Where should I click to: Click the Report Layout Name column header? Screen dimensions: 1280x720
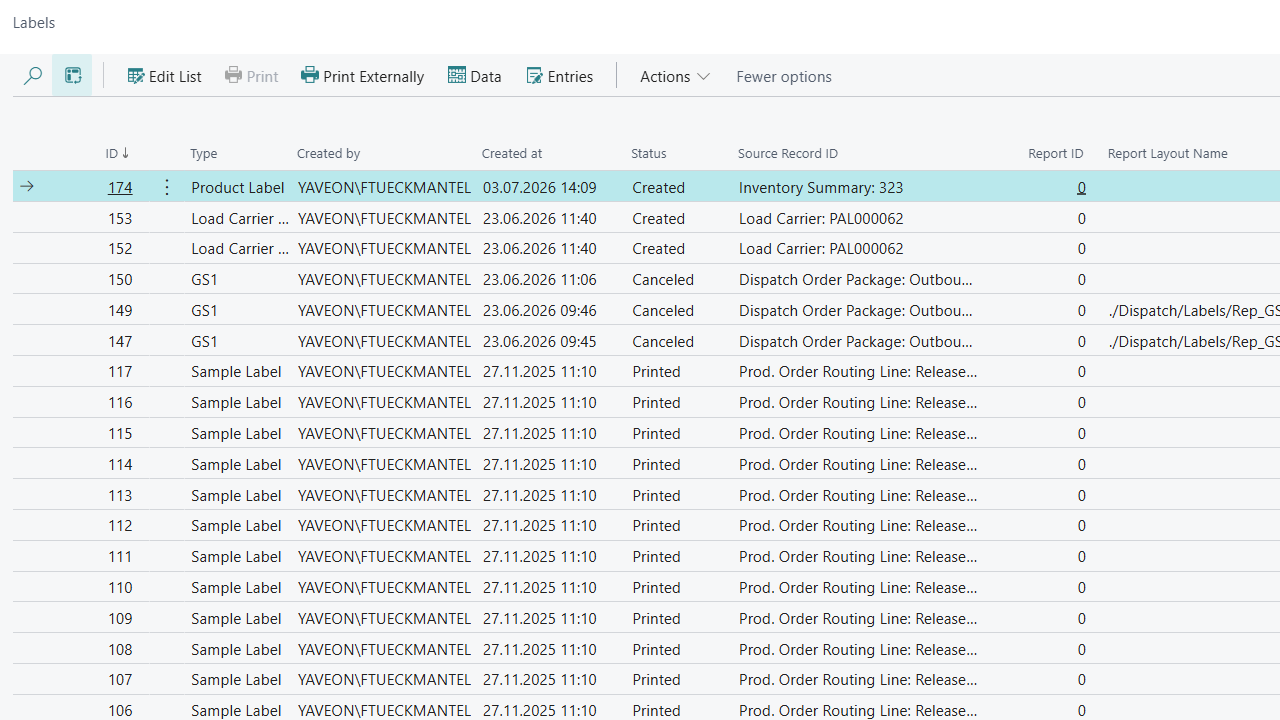pyautogui.click(x=1167, y=153)
